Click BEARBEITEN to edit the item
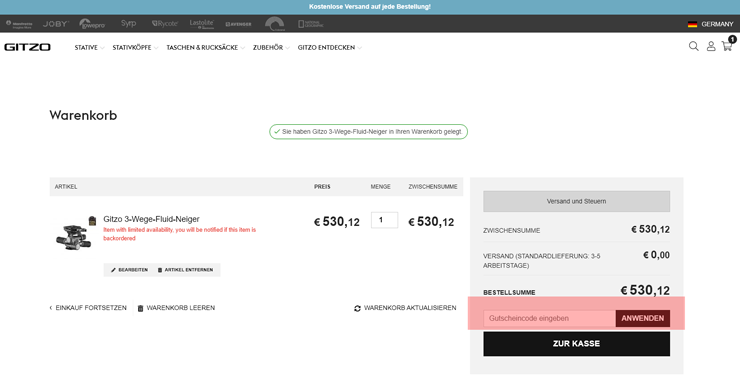Image resolution: width=740 pixels, height=379 pixels. [129, 270]
